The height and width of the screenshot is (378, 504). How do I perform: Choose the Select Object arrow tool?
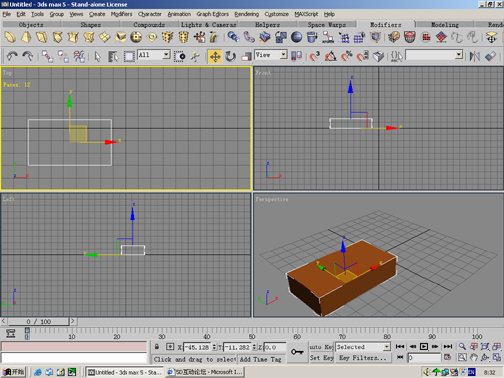(97, 56)
